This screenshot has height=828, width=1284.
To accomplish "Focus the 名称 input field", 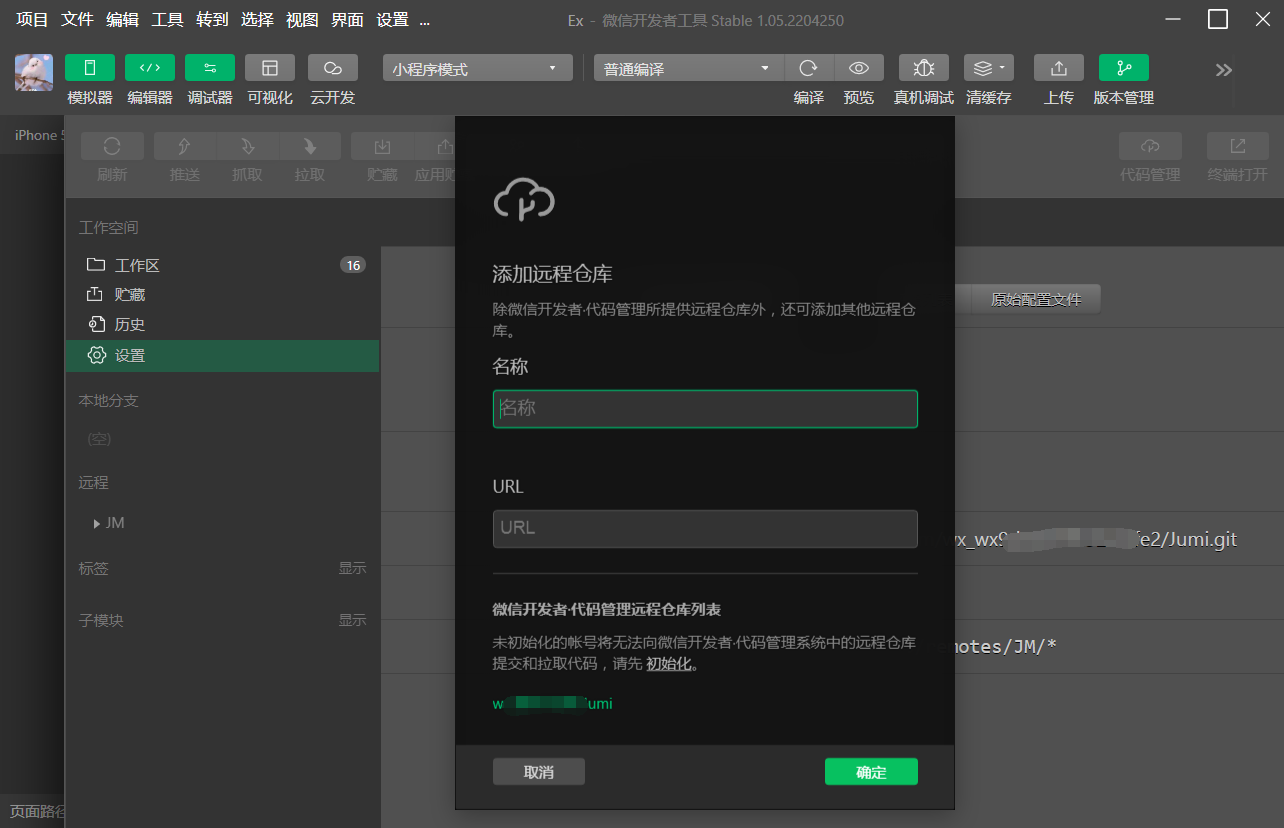I will [x=705, y=409].
